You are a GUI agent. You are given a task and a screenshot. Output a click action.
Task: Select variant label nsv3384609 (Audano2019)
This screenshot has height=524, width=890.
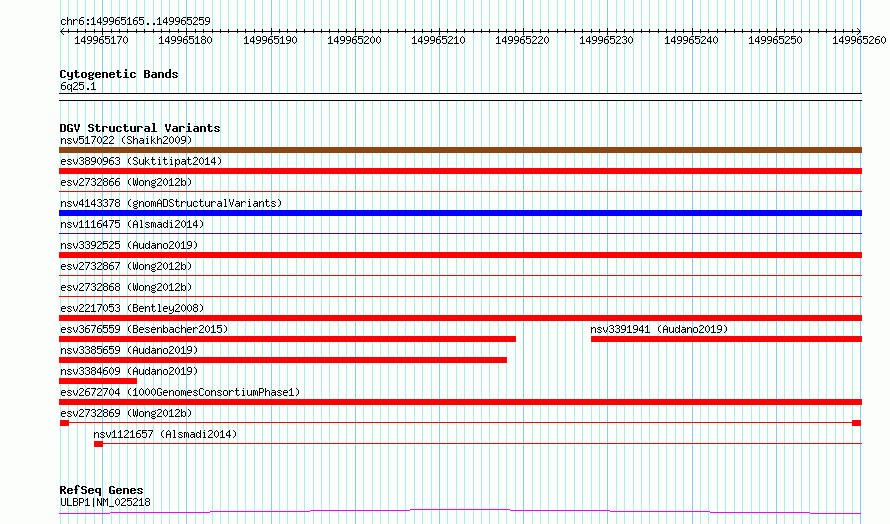129,371
